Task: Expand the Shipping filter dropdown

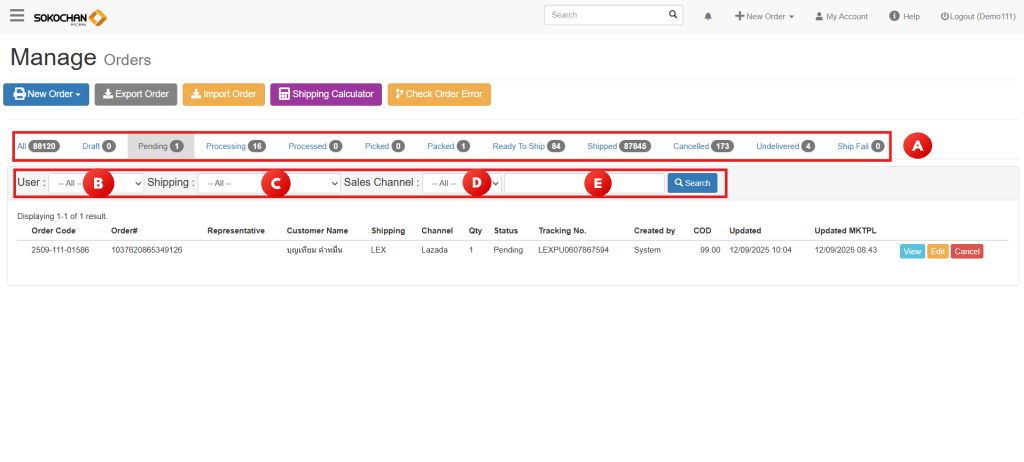Action: (x=269, y=184)
